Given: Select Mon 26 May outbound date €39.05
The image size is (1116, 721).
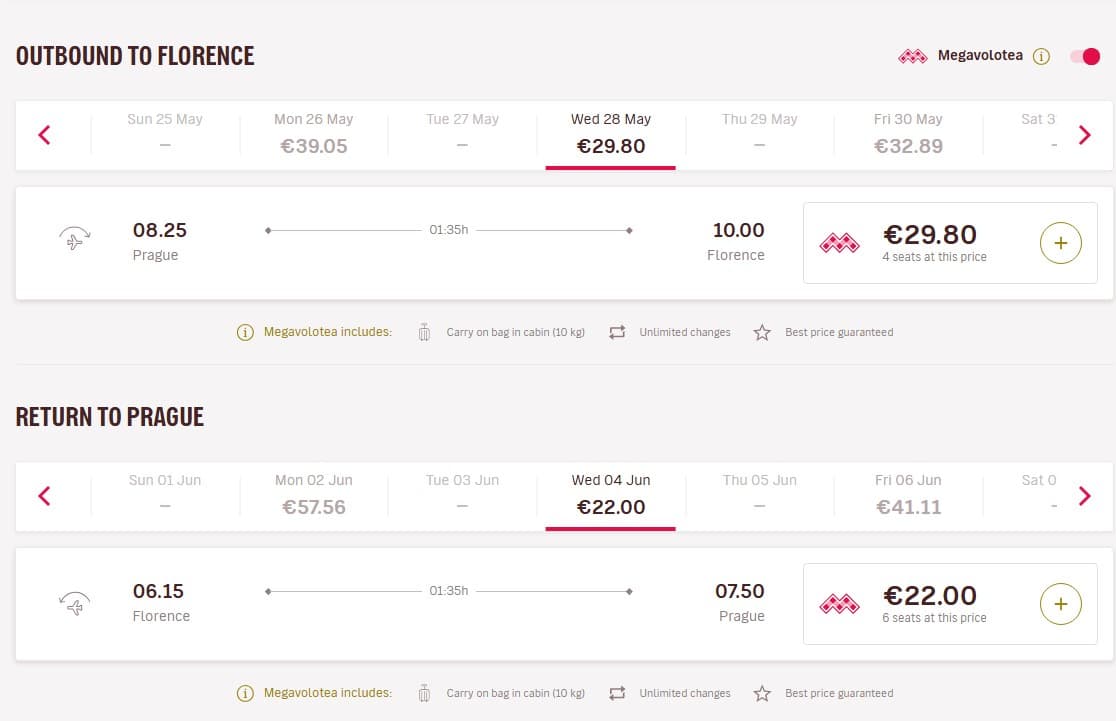Looking at the screenshot, I should (314, 134).
